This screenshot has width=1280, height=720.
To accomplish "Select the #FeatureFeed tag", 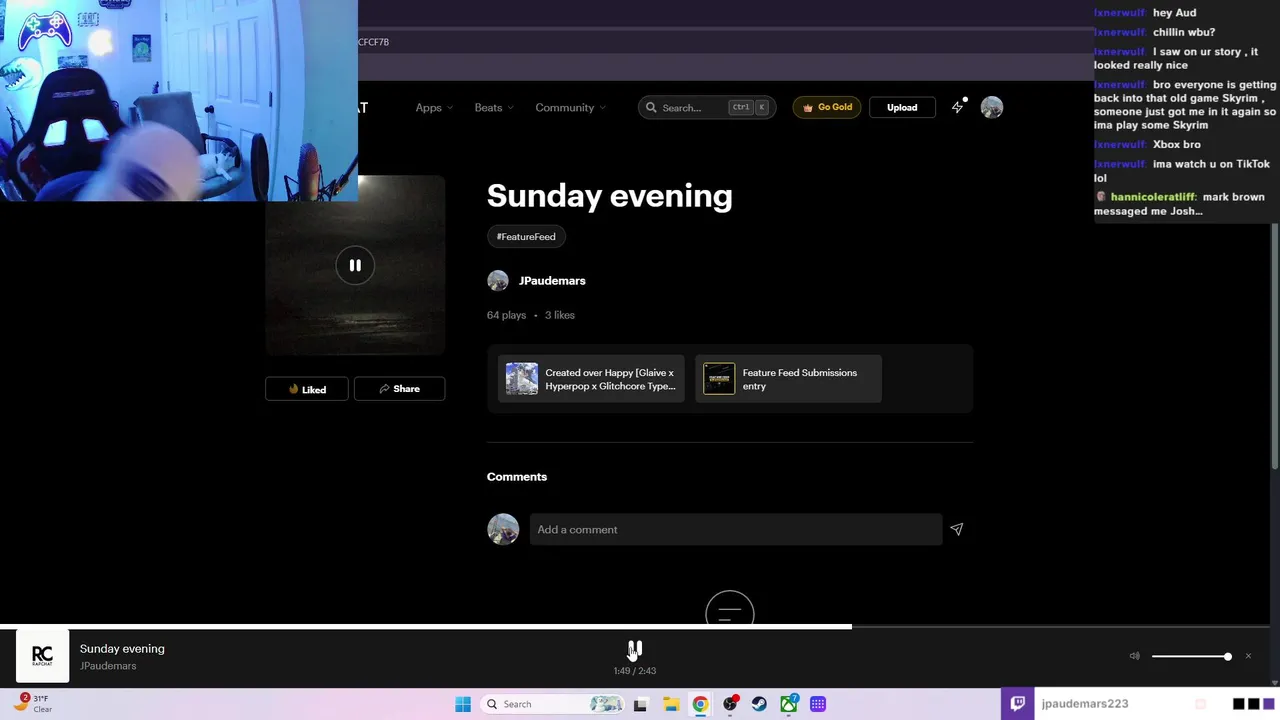I will [526, 237].
